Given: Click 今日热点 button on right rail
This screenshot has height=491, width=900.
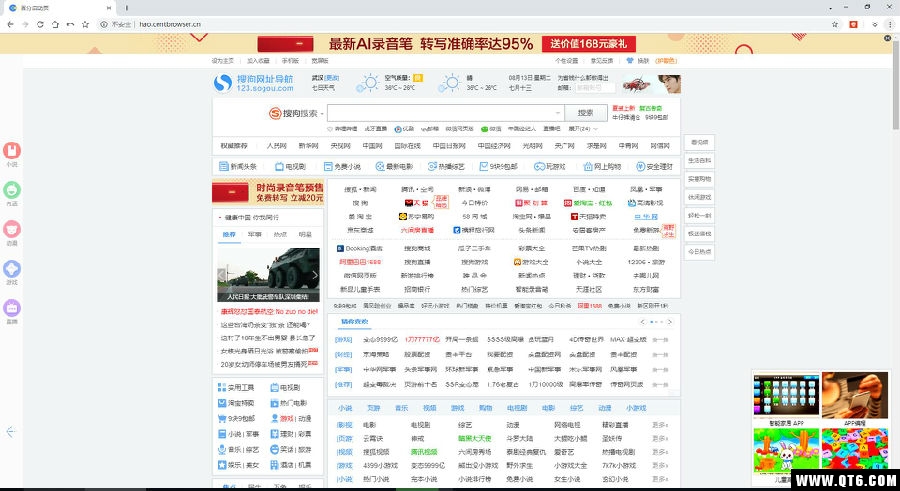Looking at the screenshot, I should [699, 252].
